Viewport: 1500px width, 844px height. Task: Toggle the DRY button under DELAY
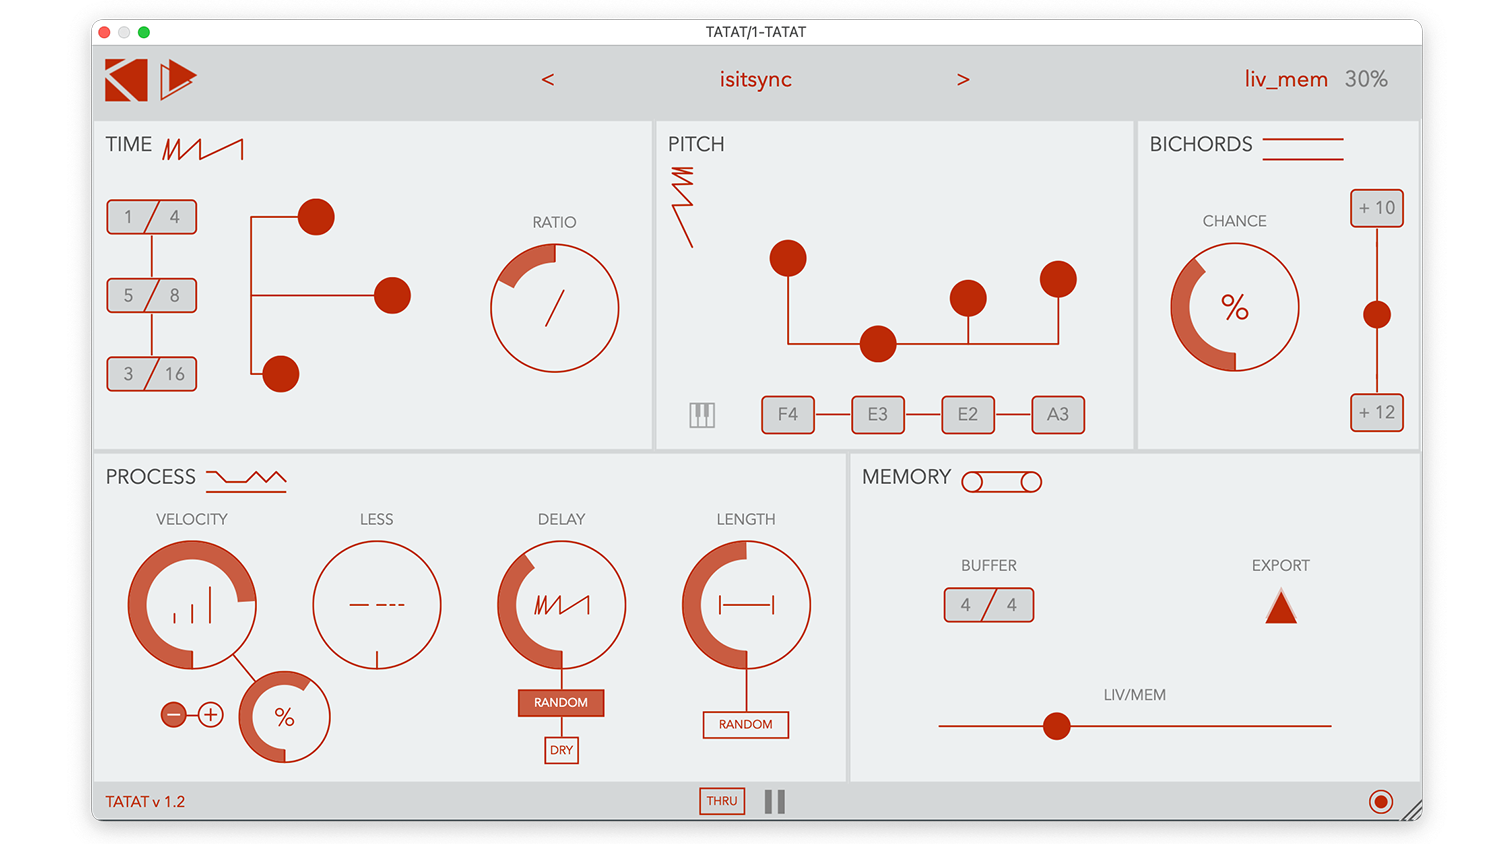[x=562, y=750]
